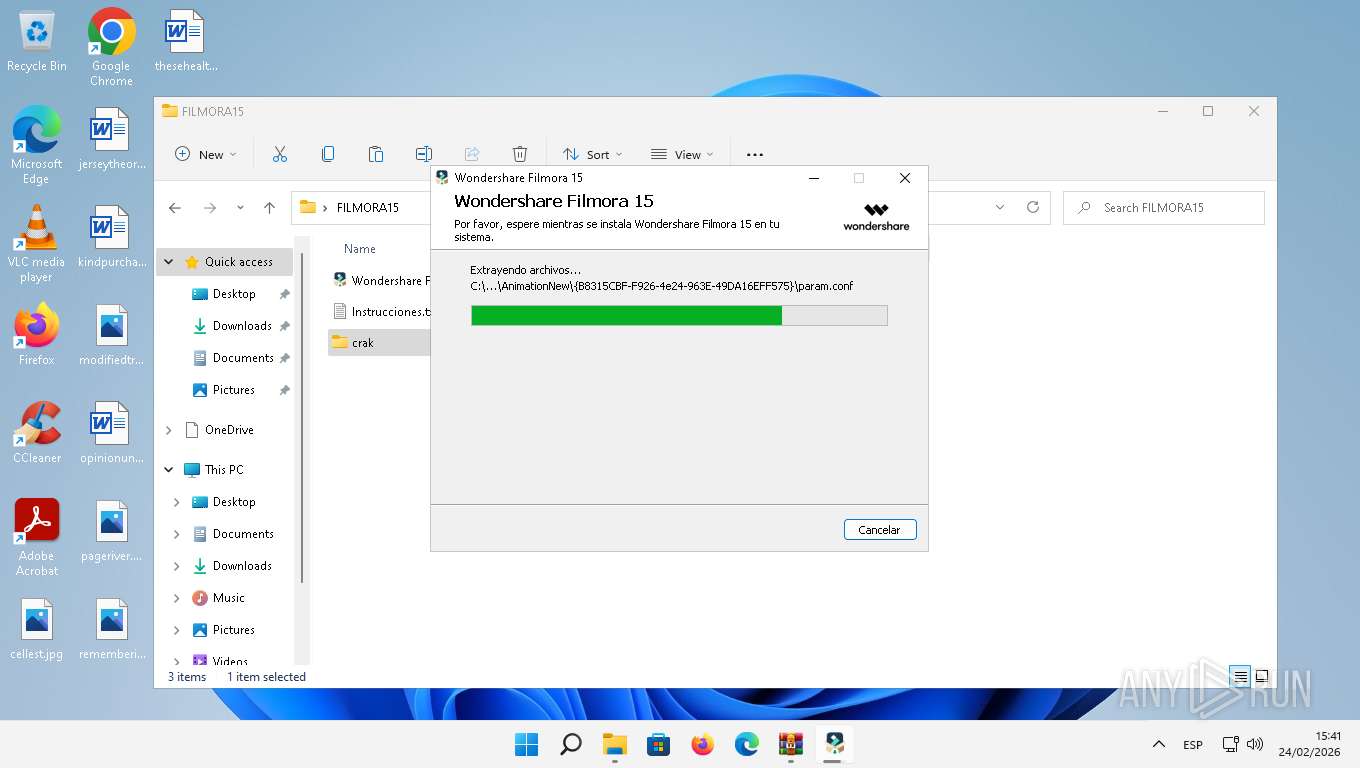Click the volume speaker tray icon
1360x768 pixels.
coord(1255,745)
